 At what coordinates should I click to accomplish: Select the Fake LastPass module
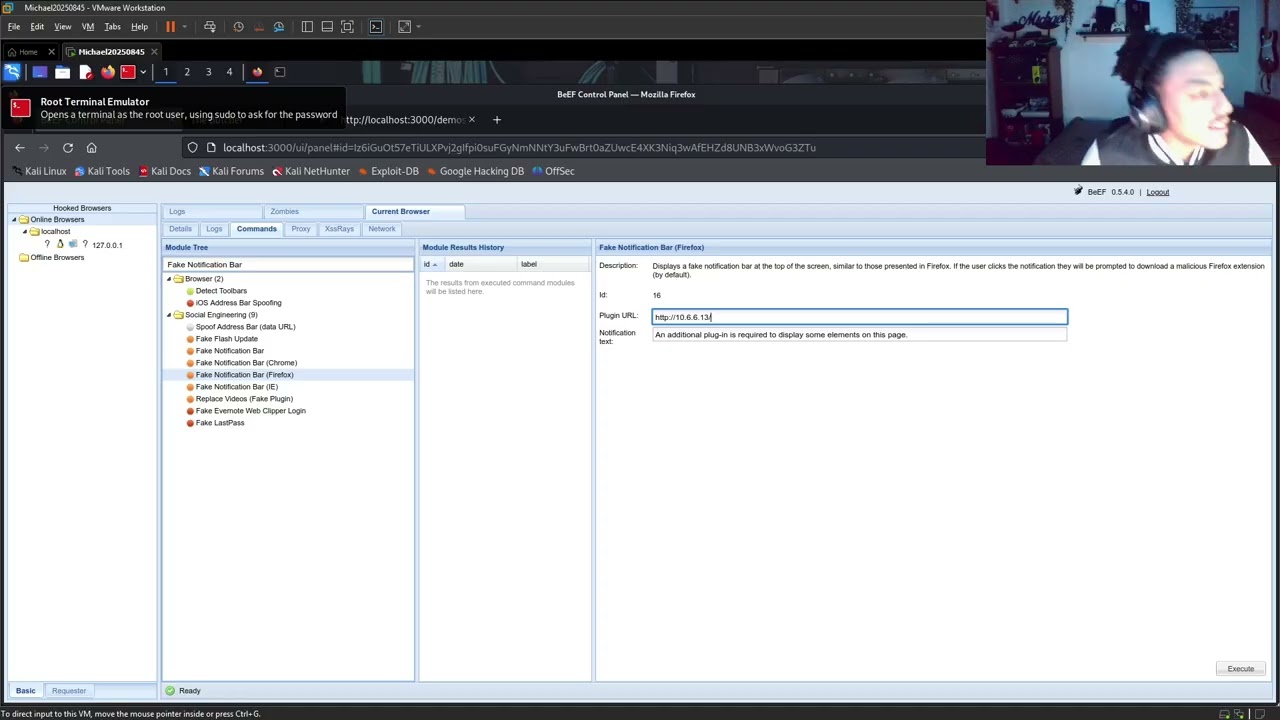point(220,423)
